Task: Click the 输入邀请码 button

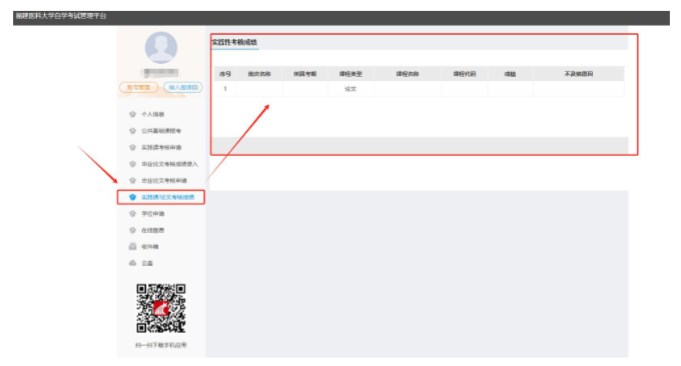Action: click(x=183, y=87)
